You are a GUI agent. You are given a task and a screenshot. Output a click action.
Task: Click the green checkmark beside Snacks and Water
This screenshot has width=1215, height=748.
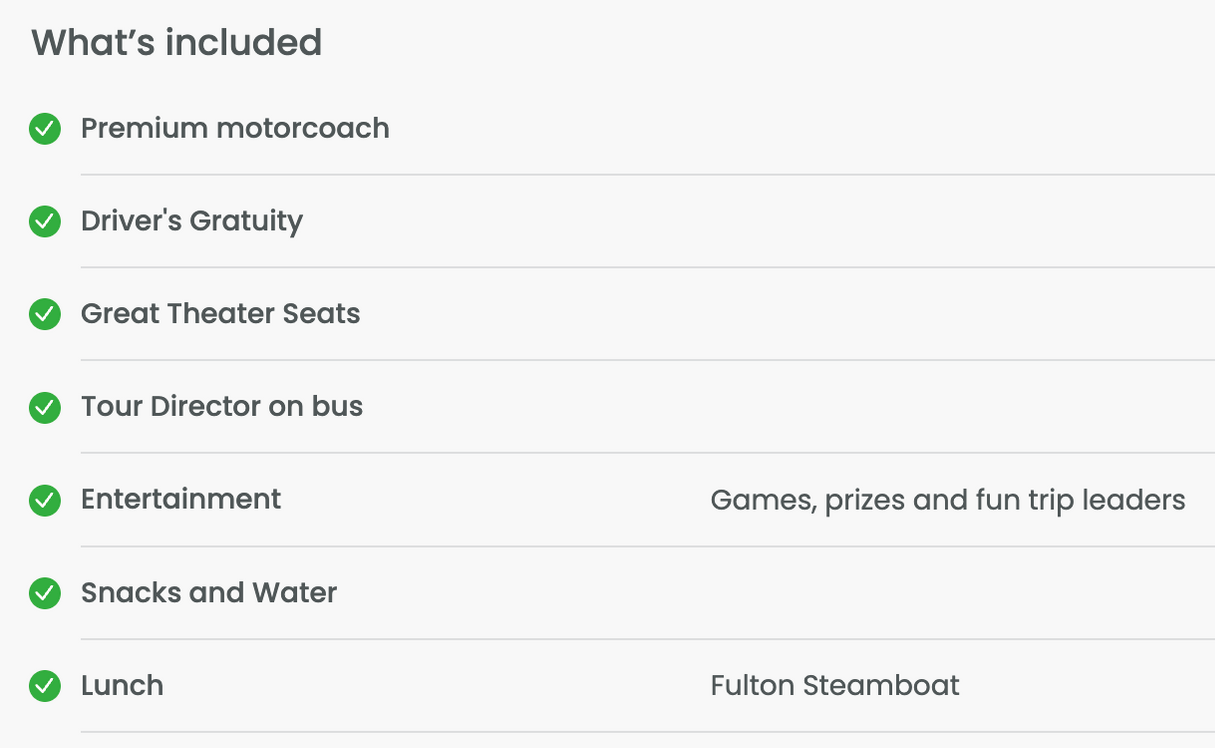45,593
